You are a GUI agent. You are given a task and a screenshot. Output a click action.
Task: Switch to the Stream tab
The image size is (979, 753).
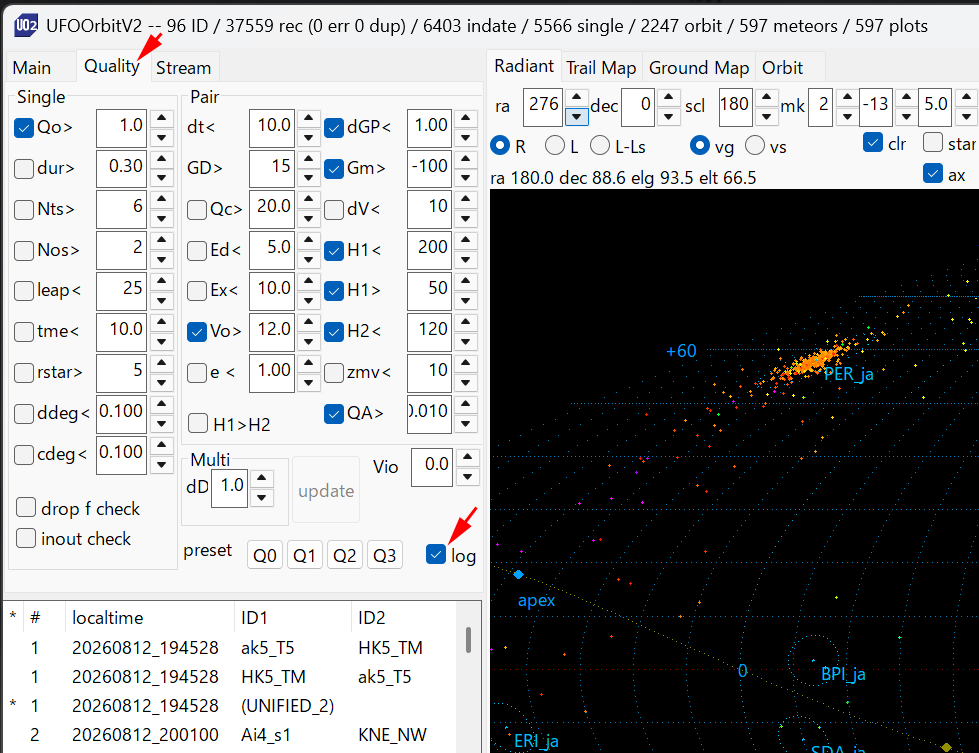[184, 67]
